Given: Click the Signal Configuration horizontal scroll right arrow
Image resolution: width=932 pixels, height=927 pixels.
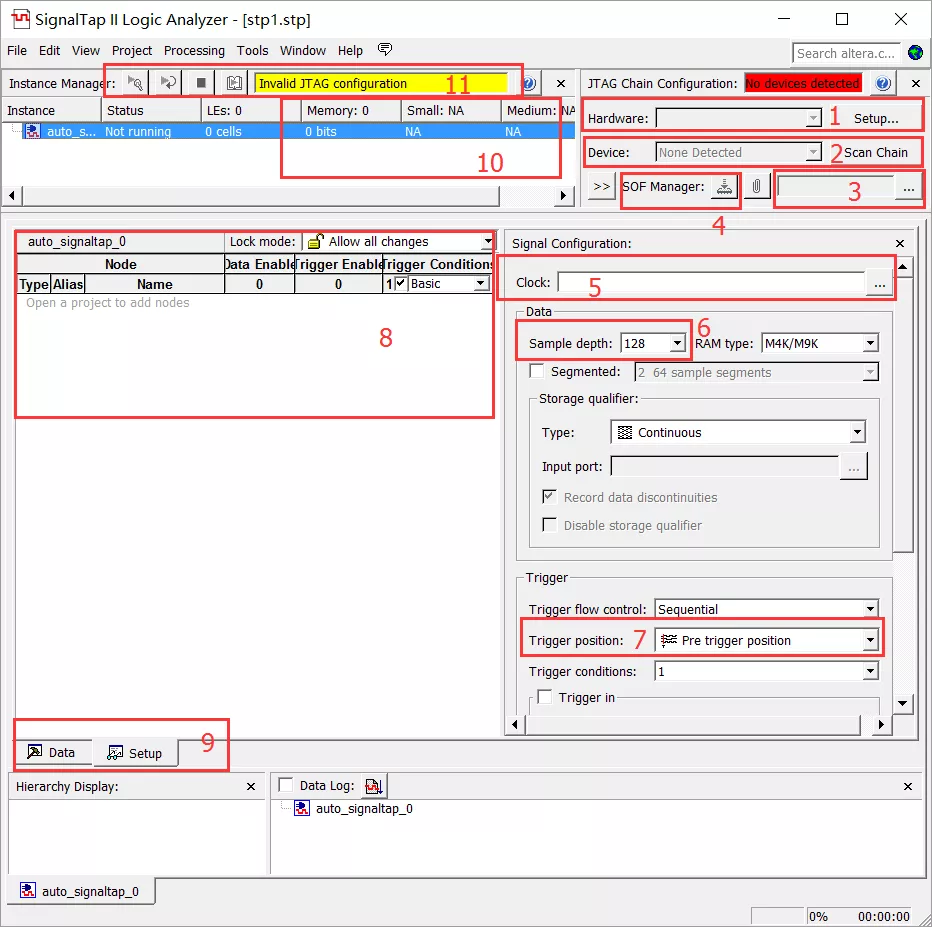Looking at the screenshot, I should [x=881, y=724].
